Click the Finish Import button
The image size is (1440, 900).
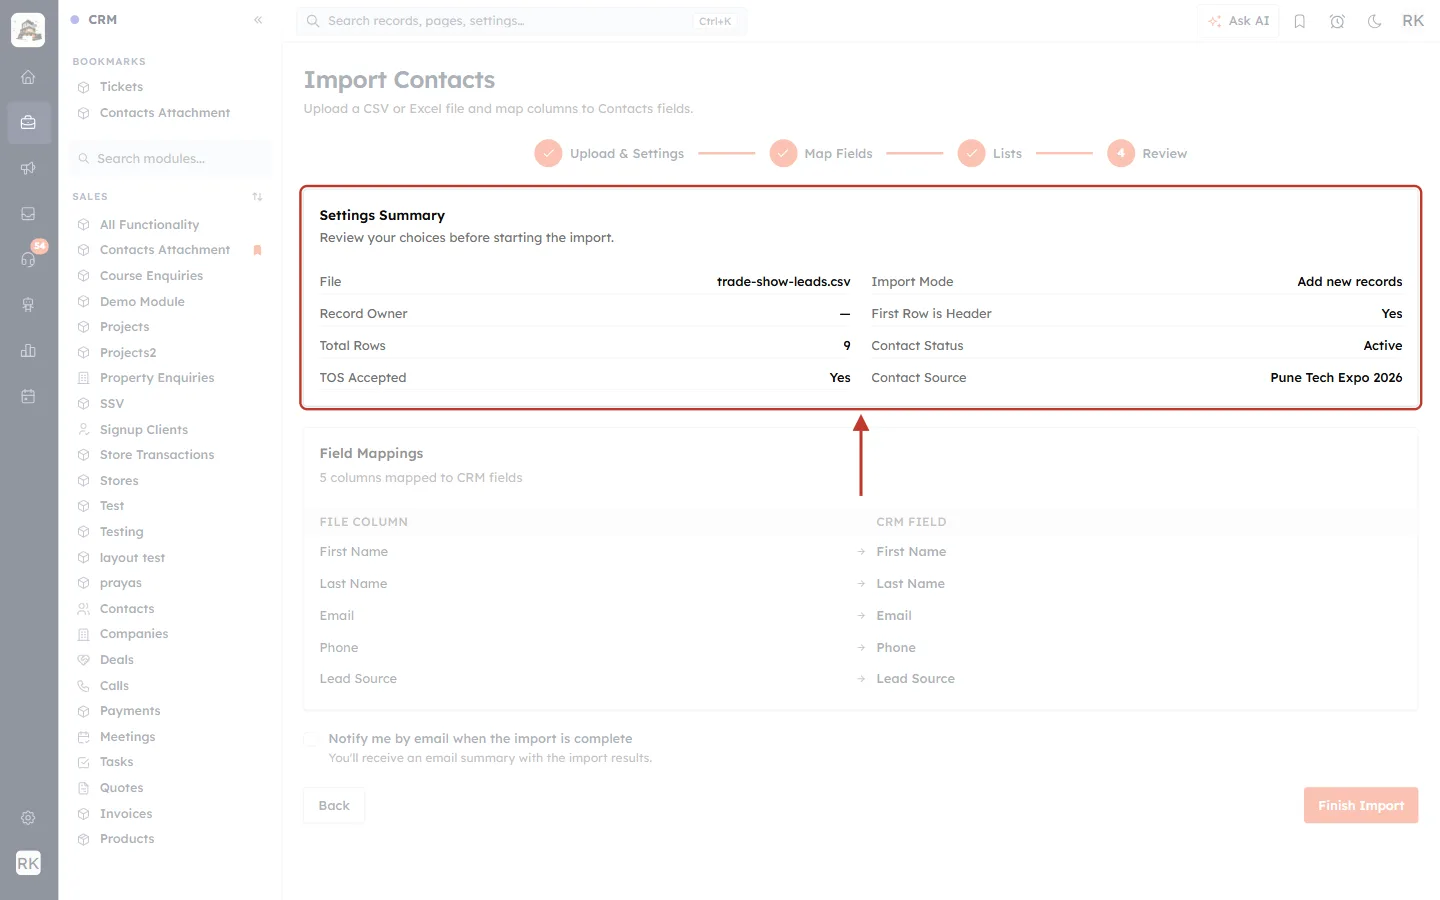[x=1361, y=806]
